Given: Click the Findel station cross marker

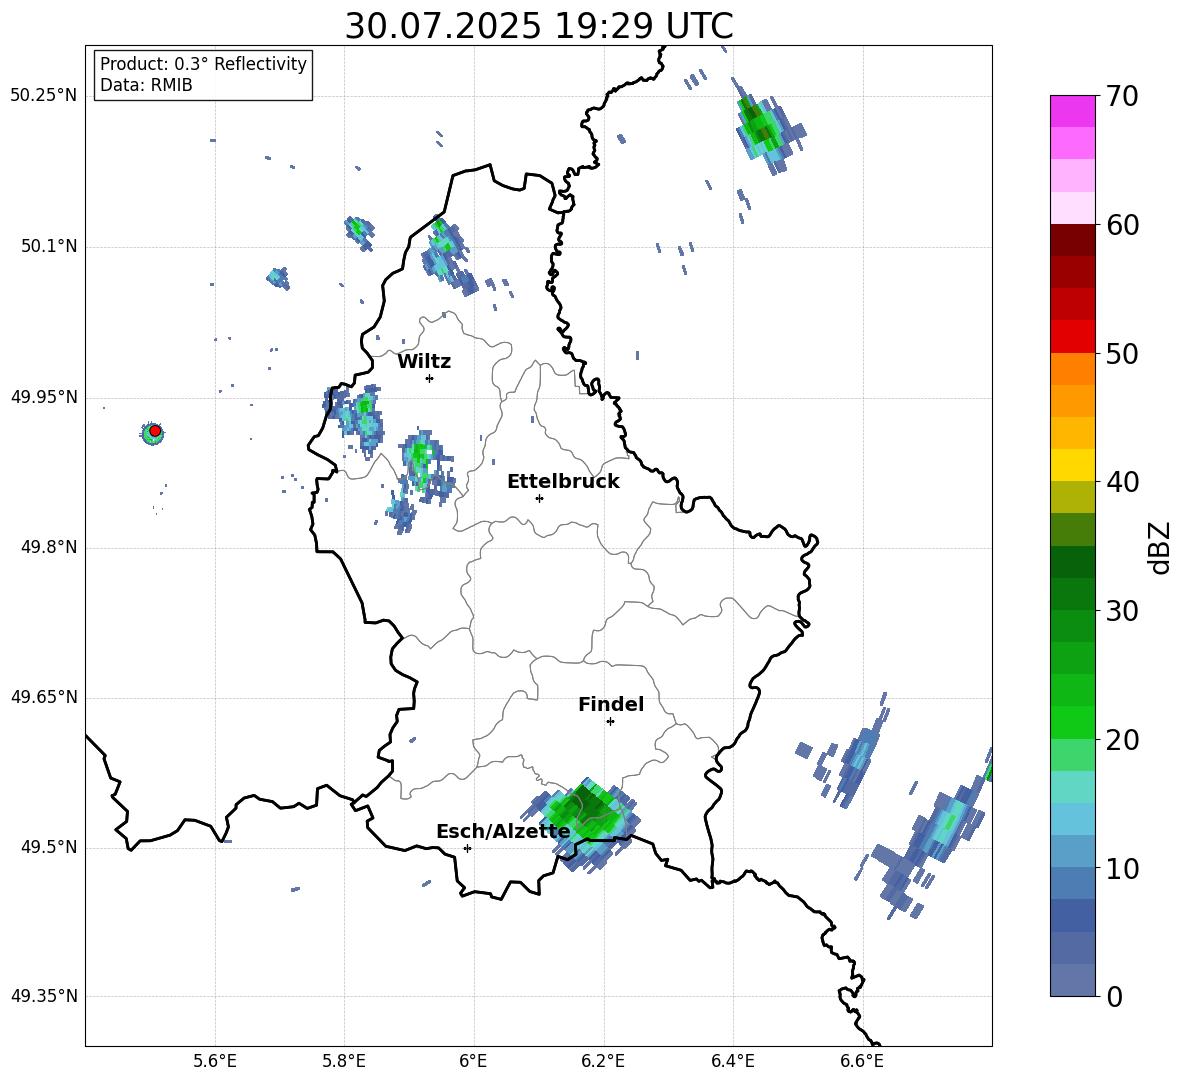Looking at the screenshot, I should point(610,722).
